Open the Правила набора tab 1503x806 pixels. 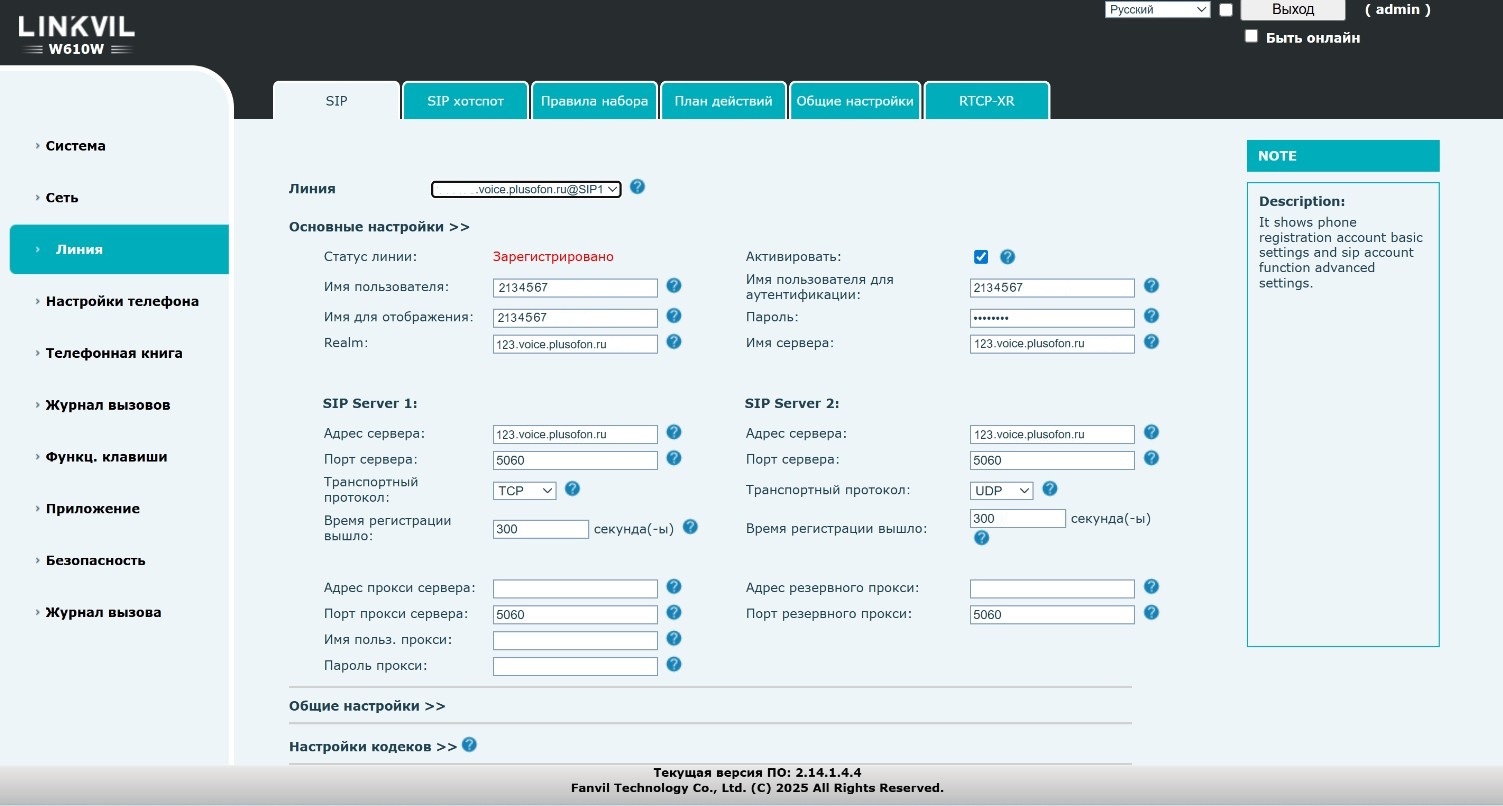tap(594, 101)
